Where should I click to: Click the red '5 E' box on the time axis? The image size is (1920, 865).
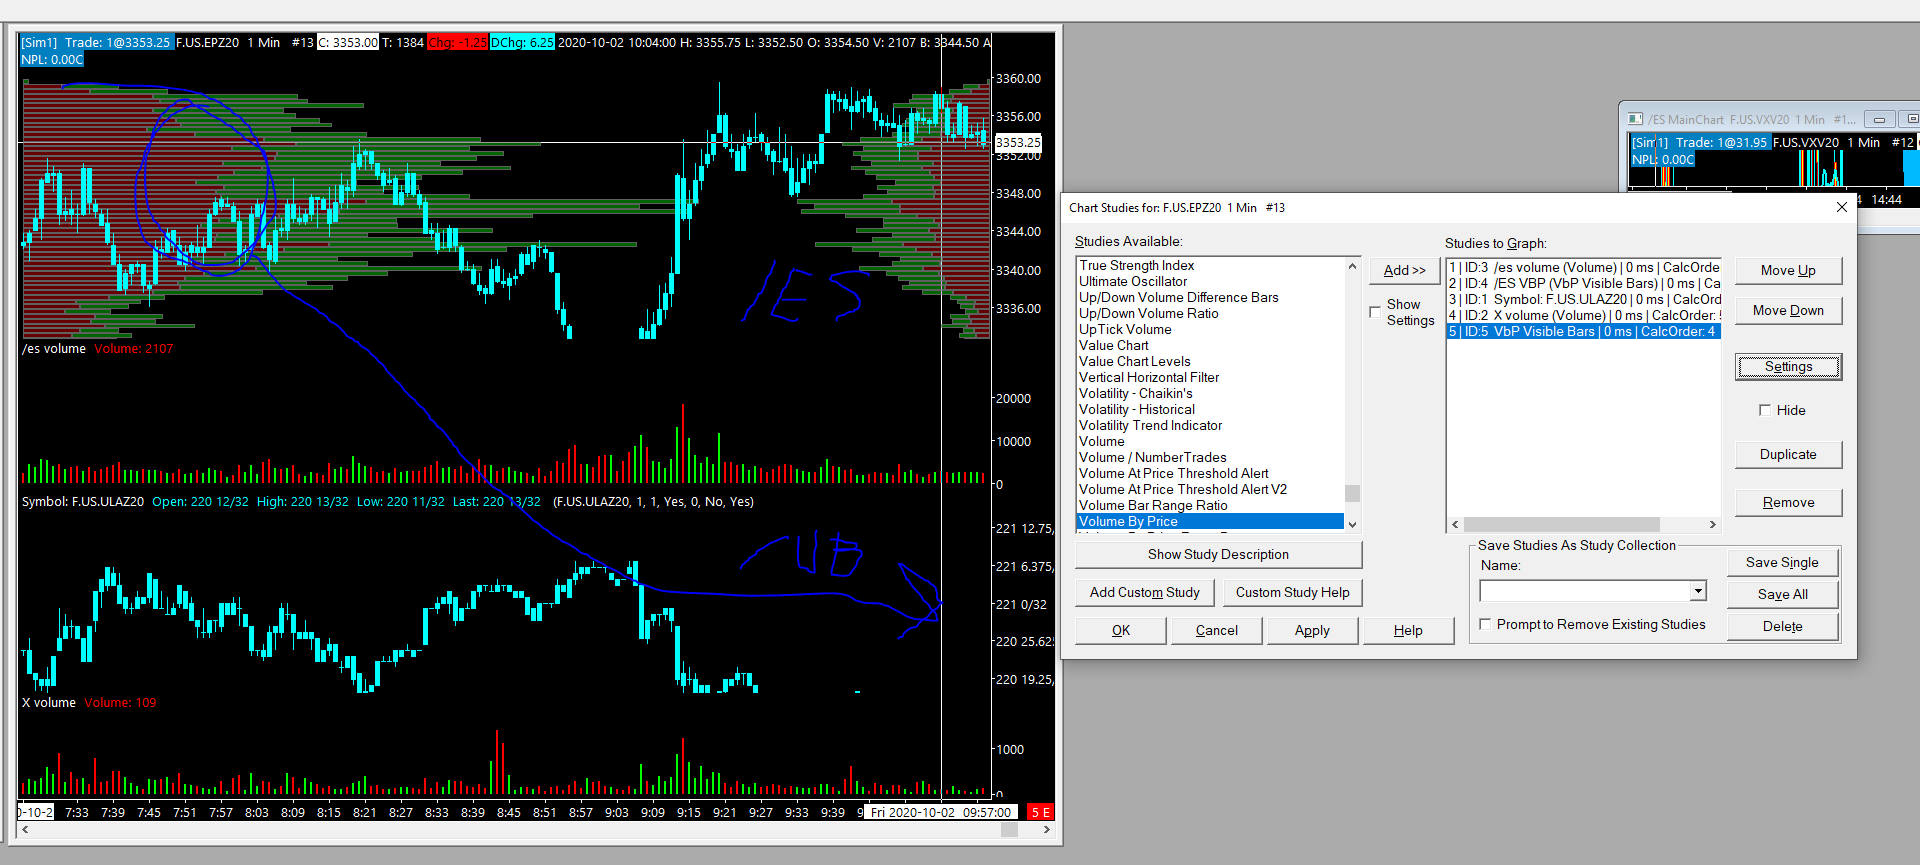pyautogui.click(x=1041, y=812)
